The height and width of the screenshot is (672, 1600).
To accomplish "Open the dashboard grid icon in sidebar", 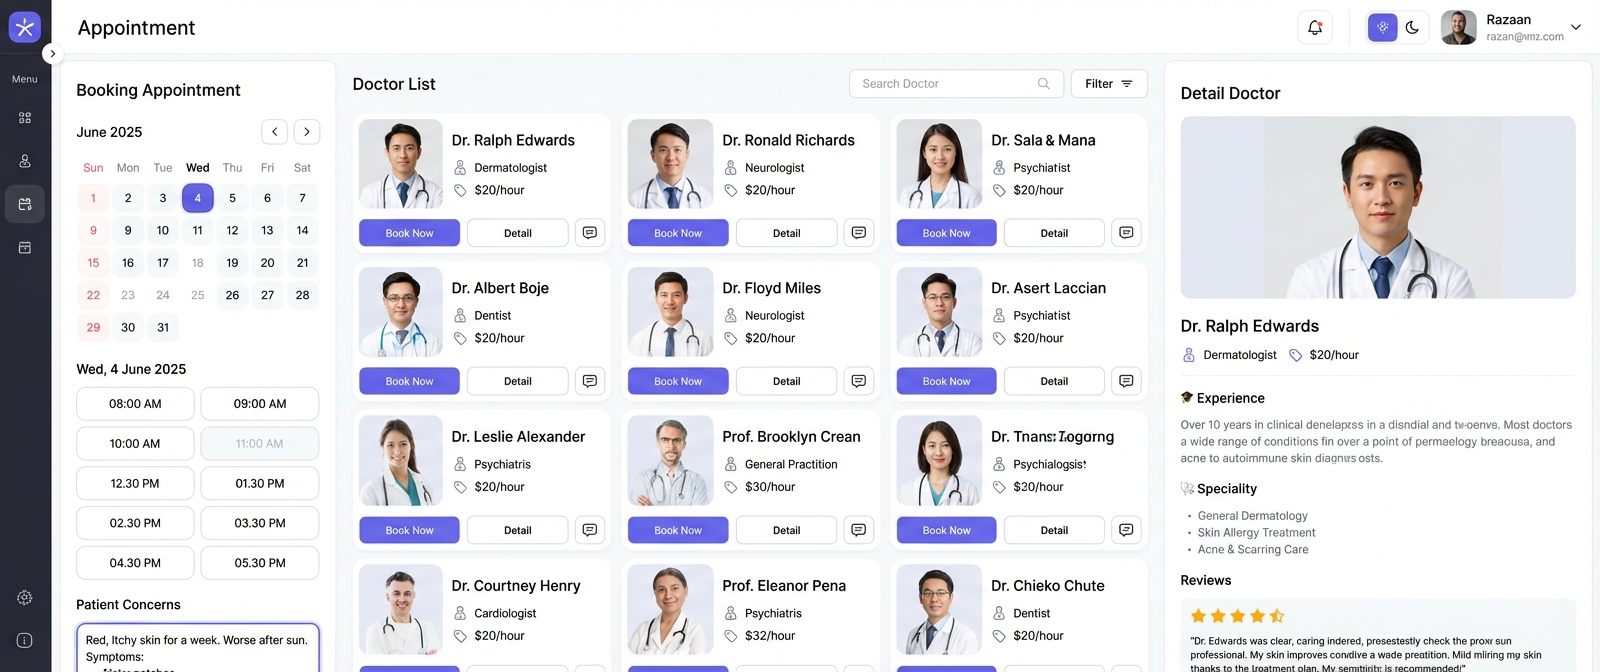I will [25, 118].
